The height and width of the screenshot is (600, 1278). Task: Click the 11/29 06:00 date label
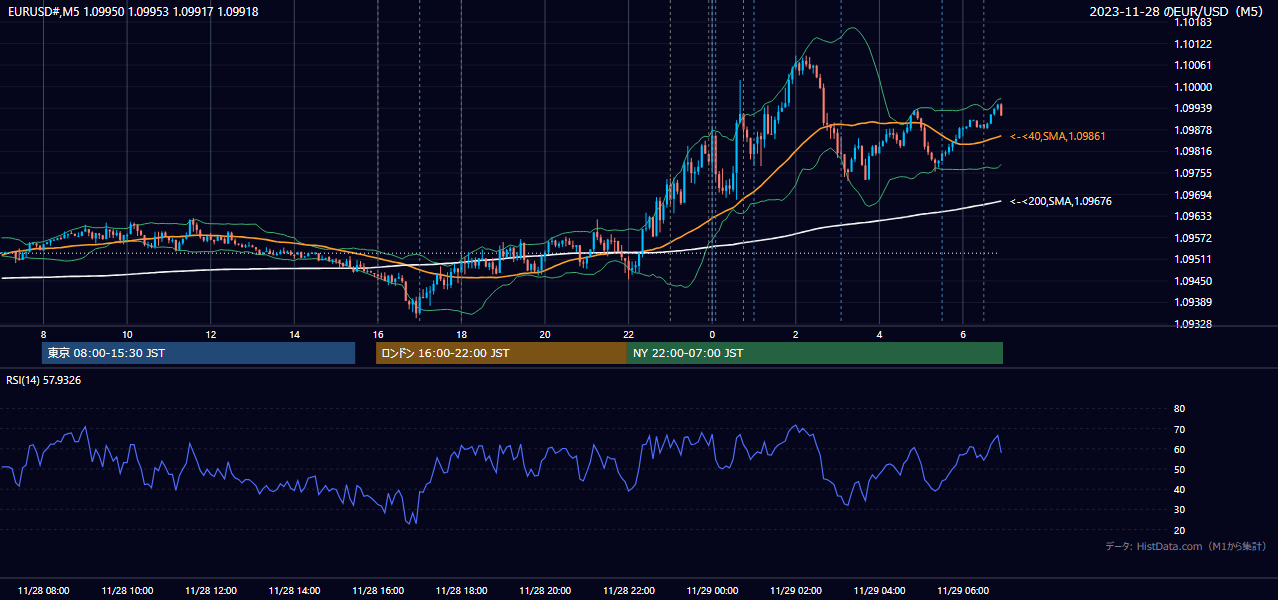pyautogui.click(x=962, y=590)
